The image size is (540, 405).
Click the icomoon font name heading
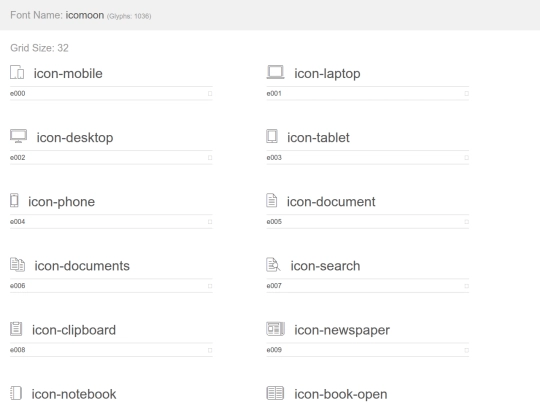85,15
